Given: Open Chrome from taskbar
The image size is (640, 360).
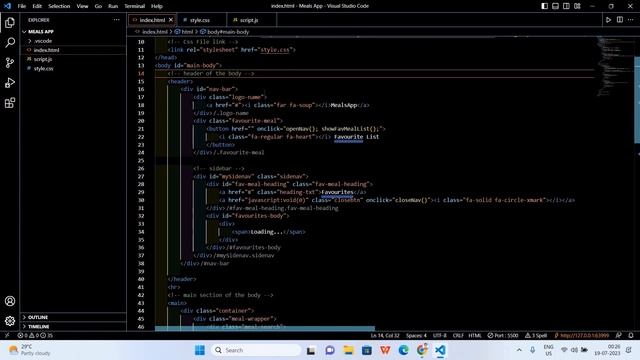Looking at the screenshot, I should [x=422, y=350].
